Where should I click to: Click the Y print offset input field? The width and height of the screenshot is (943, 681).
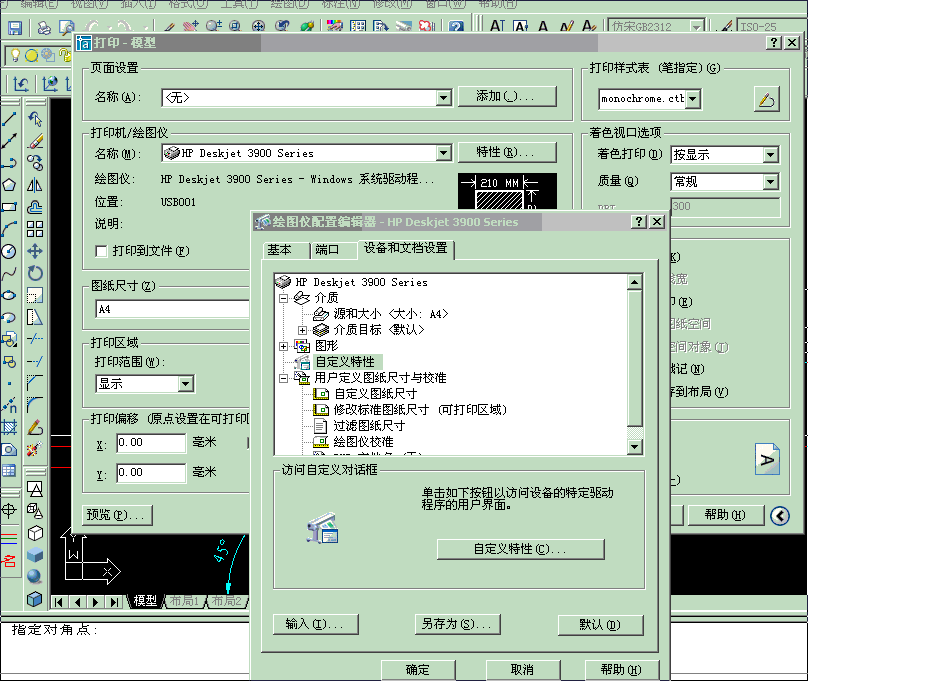(151, 473)
